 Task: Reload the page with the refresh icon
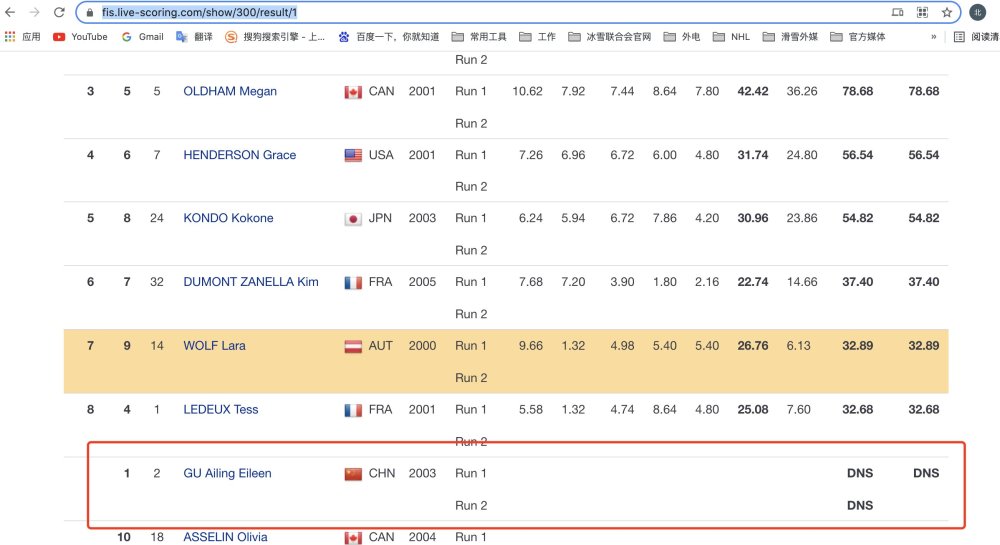[x=59, y=12]
